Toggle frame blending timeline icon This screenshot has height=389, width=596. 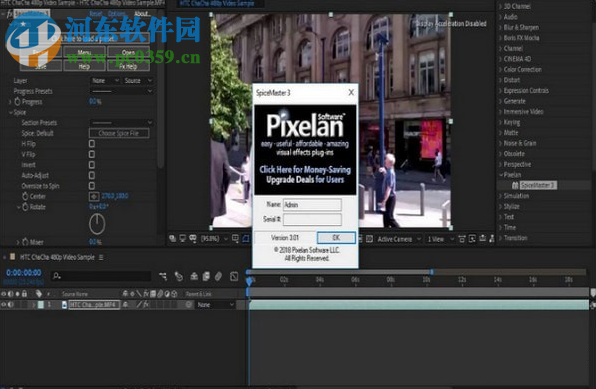click(x=206, y=276)
